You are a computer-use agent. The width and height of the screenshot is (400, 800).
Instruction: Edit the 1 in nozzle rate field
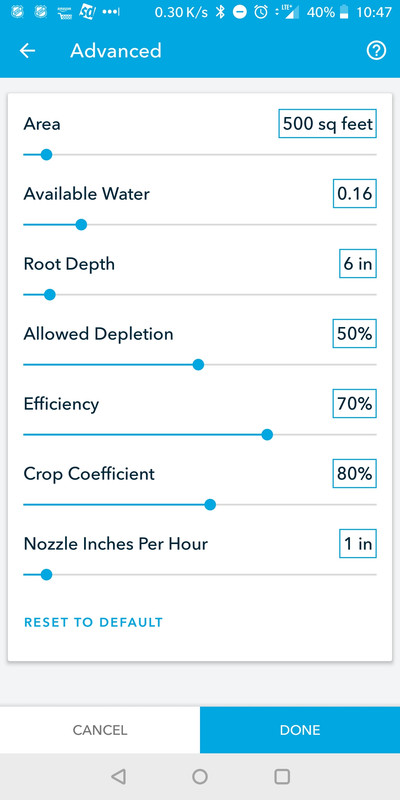pyautogui.click(x=358, y=543)
